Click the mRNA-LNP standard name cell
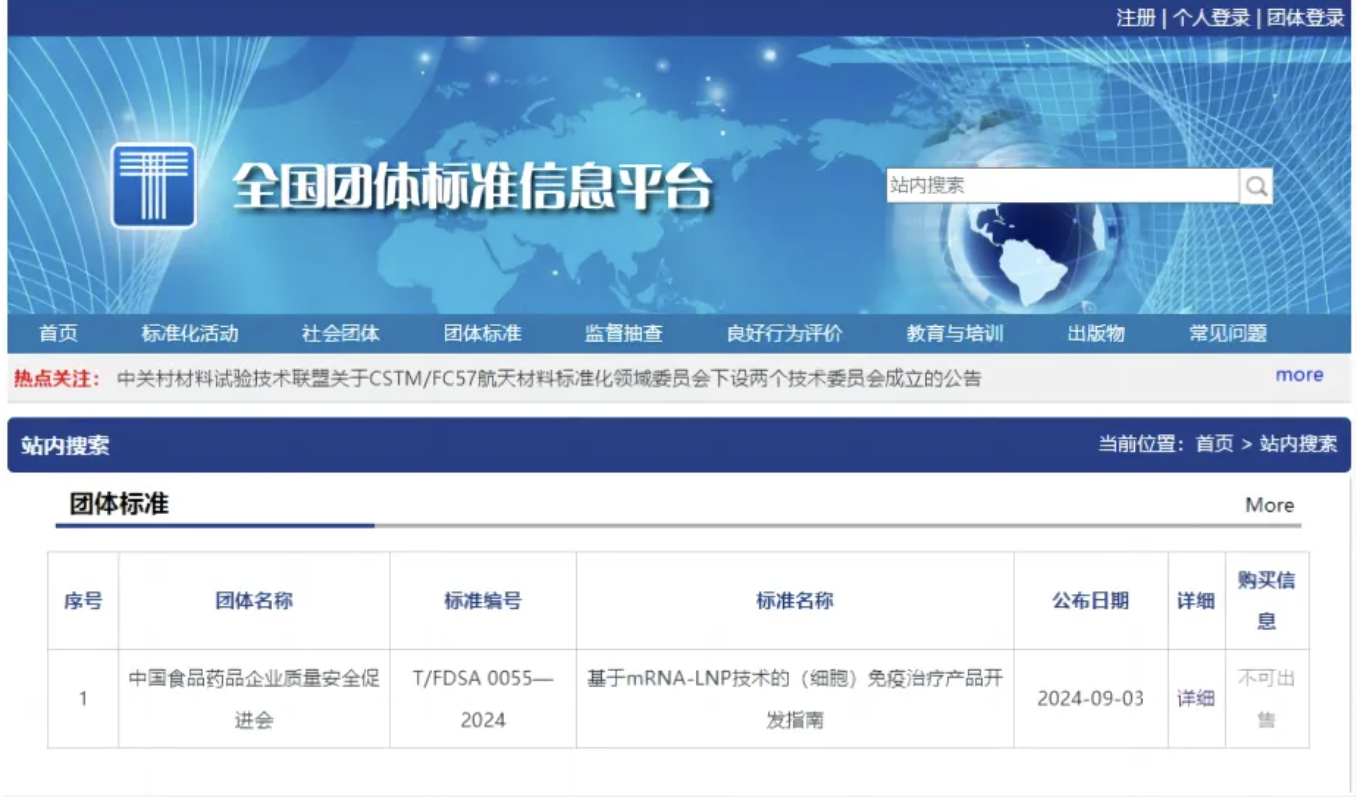This screenshot has width=1356, height=800. [795, 699]
